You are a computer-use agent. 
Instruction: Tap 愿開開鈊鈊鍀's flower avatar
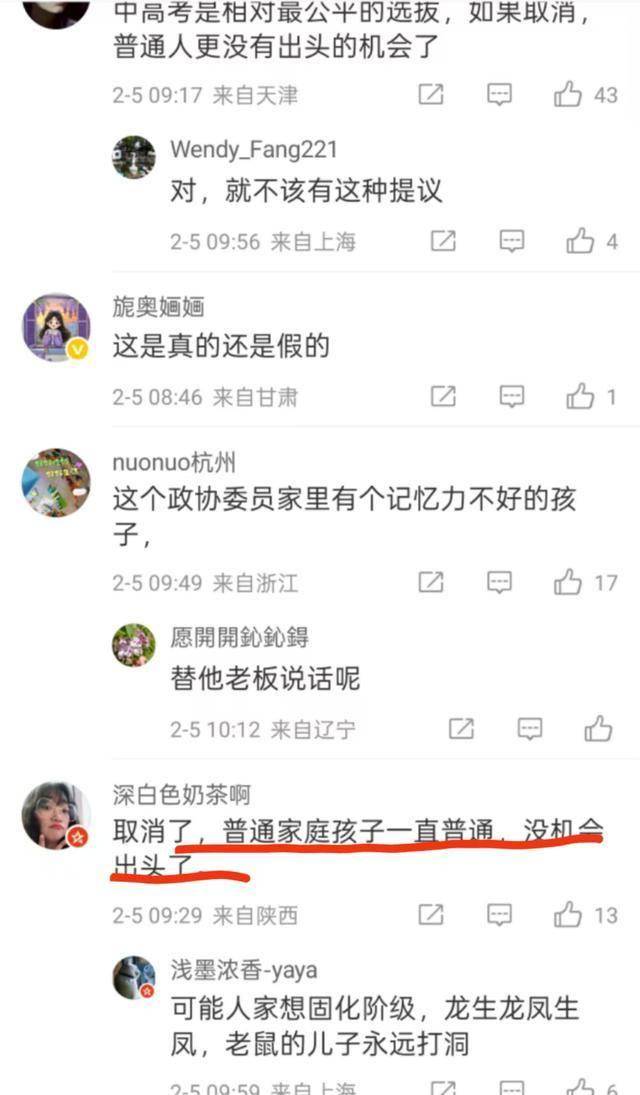coord(134,645)
